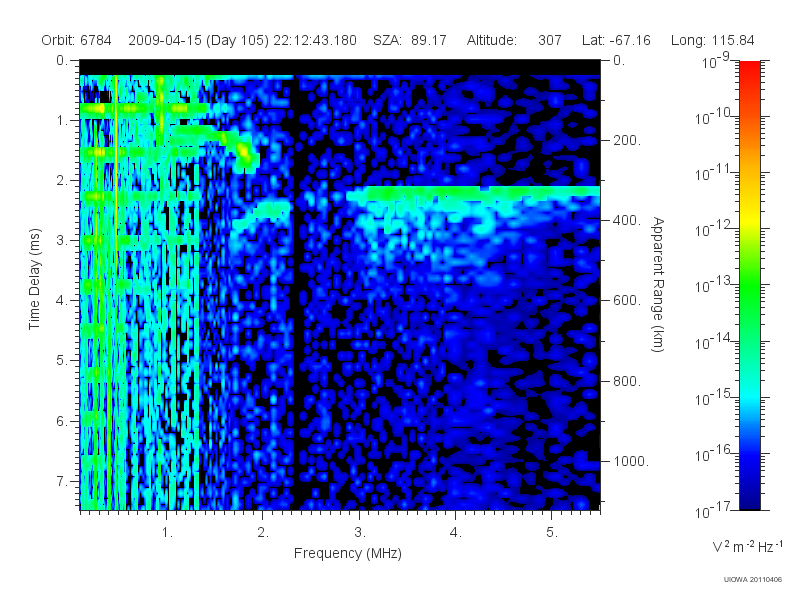The height and width of the screenshot is (600, 800).
Task: Click the horizontal green echo trace near 2.2 ms
Action: (x=473, y=192)
